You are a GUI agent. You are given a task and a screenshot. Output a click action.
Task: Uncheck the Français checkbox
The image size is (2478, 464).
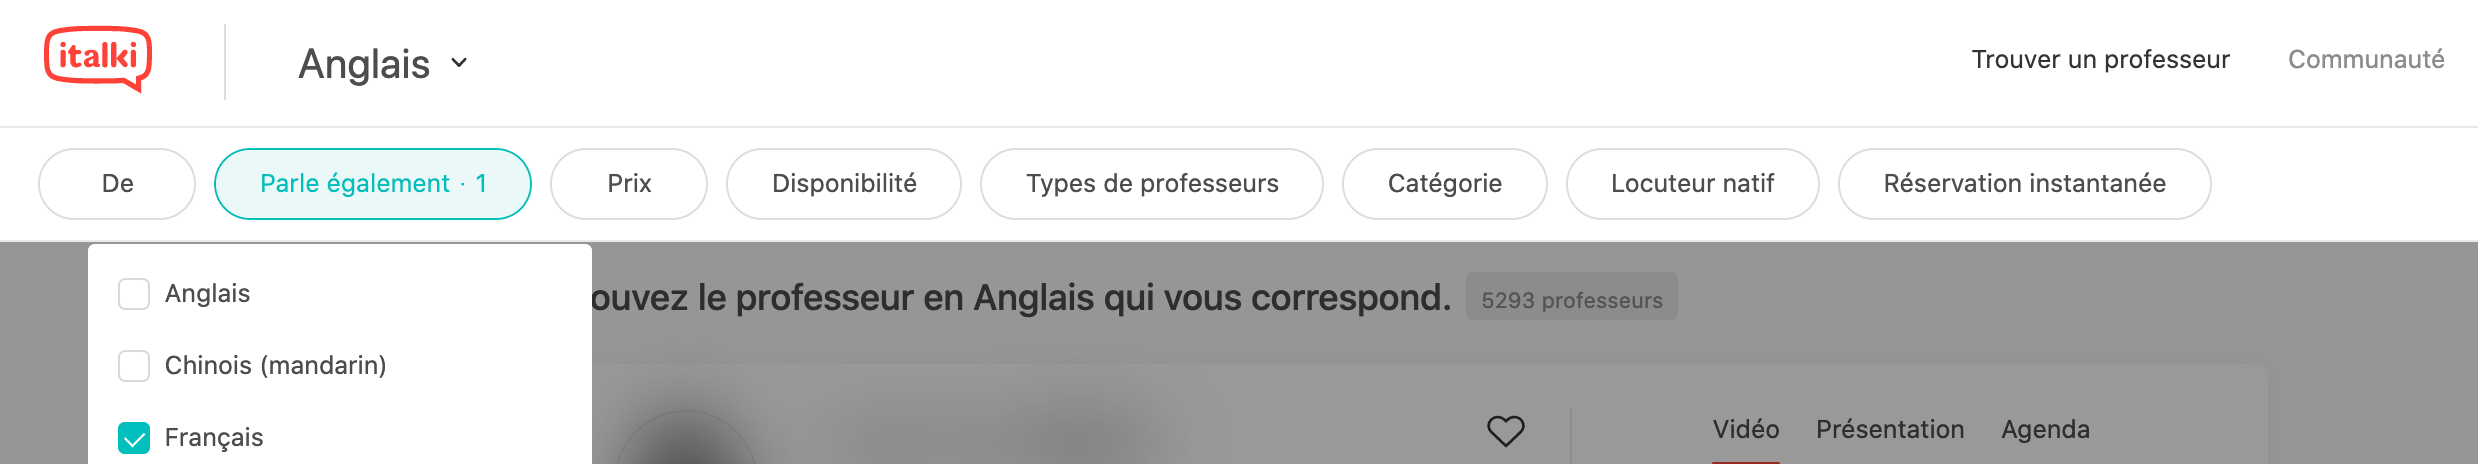click(x=134, y=438)
